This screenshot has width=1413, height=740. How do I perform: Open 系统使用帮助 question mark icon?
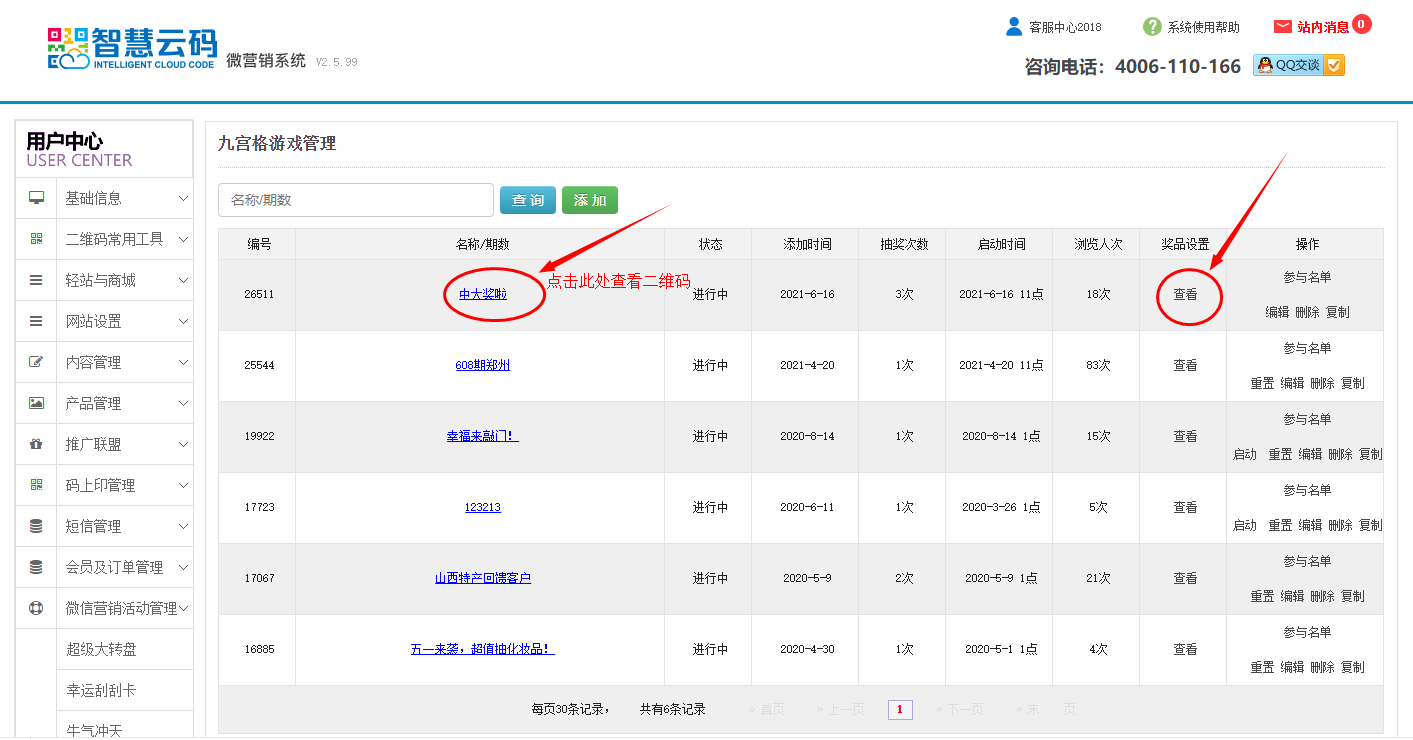pos(1152,27)
